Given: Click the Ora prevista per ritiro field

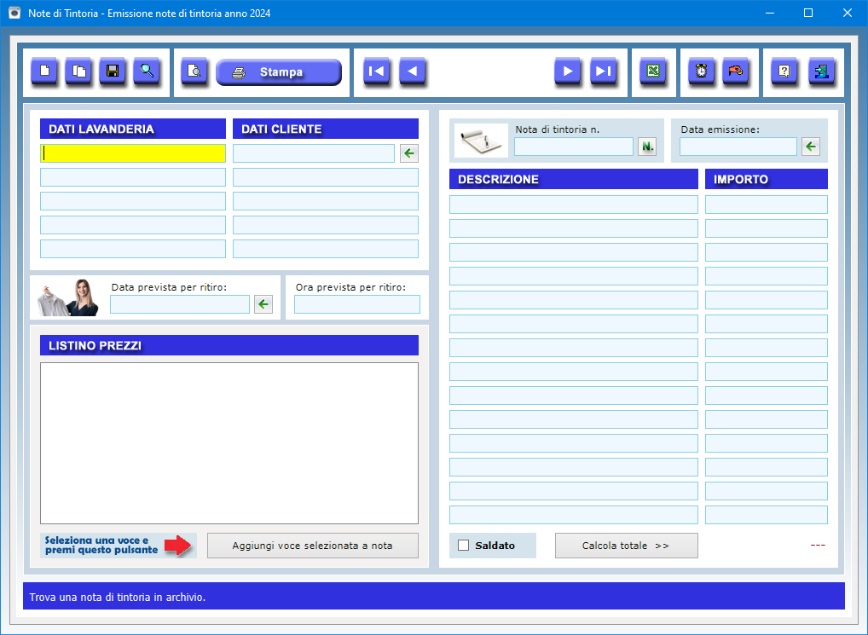Looking at the screenshot, I should [x=357, y=304].
